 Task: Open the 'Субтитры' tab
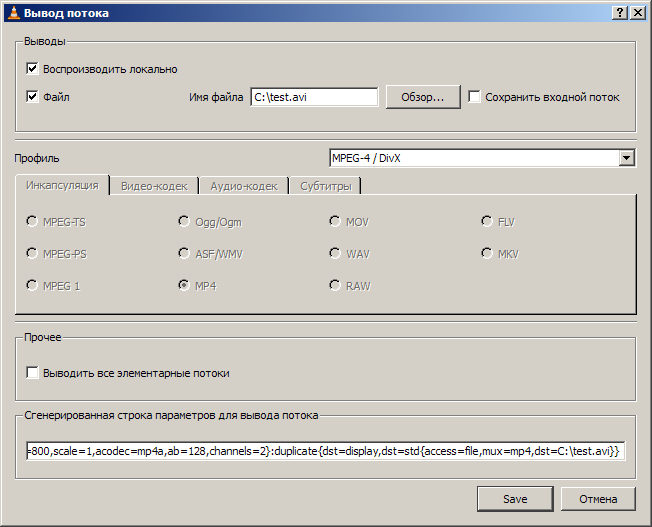click(325, 186)
